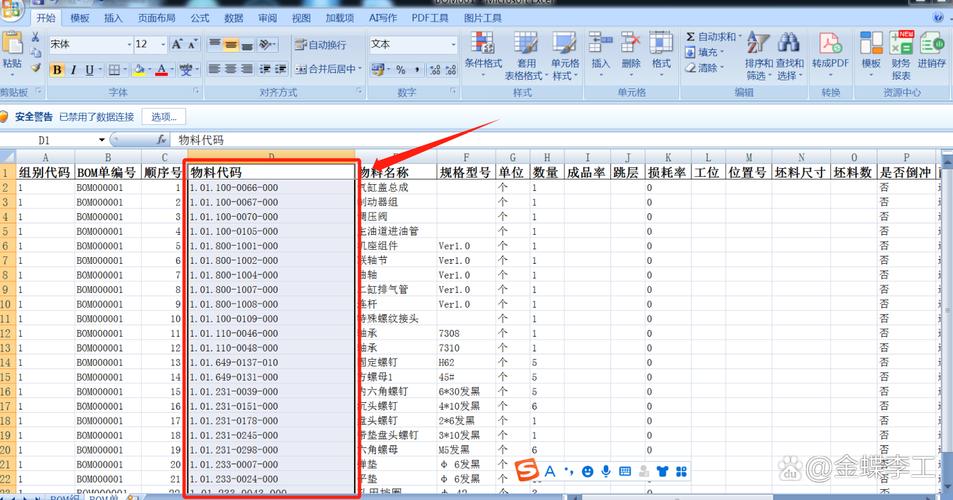Switch to the Insert (插入) ribbon tab
This screenshot has height=500, width=953.
[x=114, y=18]
